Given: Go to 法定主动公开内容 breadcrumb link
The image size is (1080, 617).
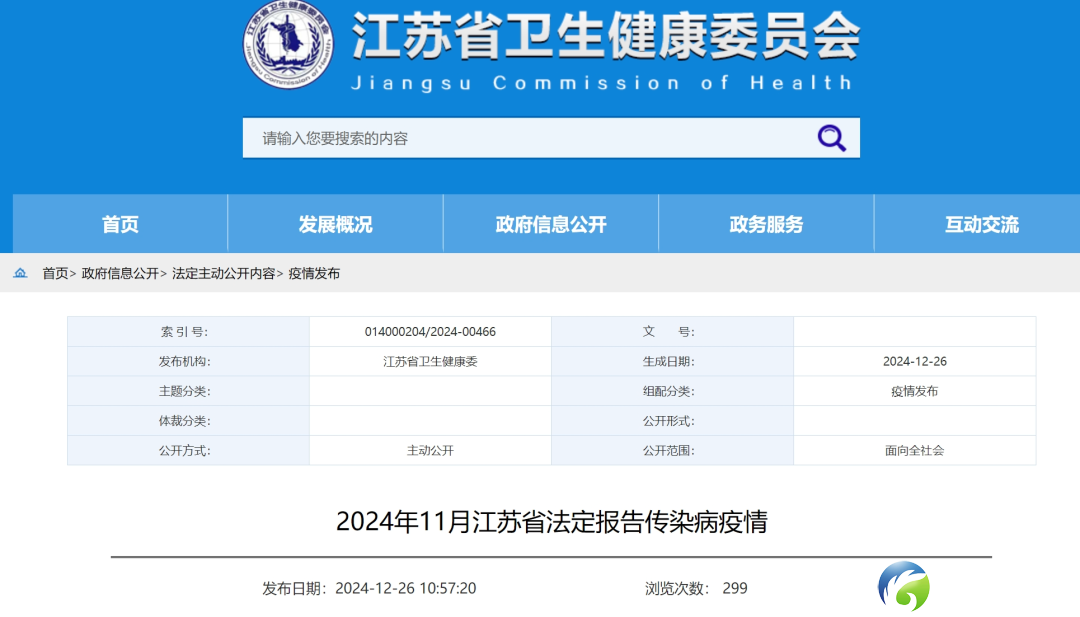Looking at the screenshot, I should coord(223,273).
